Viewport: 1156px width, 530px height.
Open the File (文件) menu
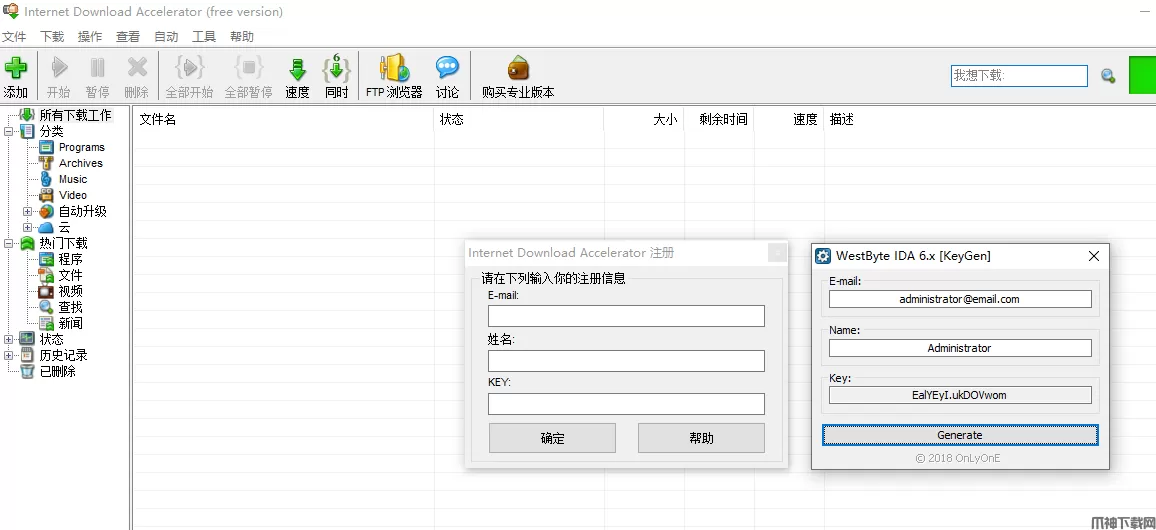14,37
